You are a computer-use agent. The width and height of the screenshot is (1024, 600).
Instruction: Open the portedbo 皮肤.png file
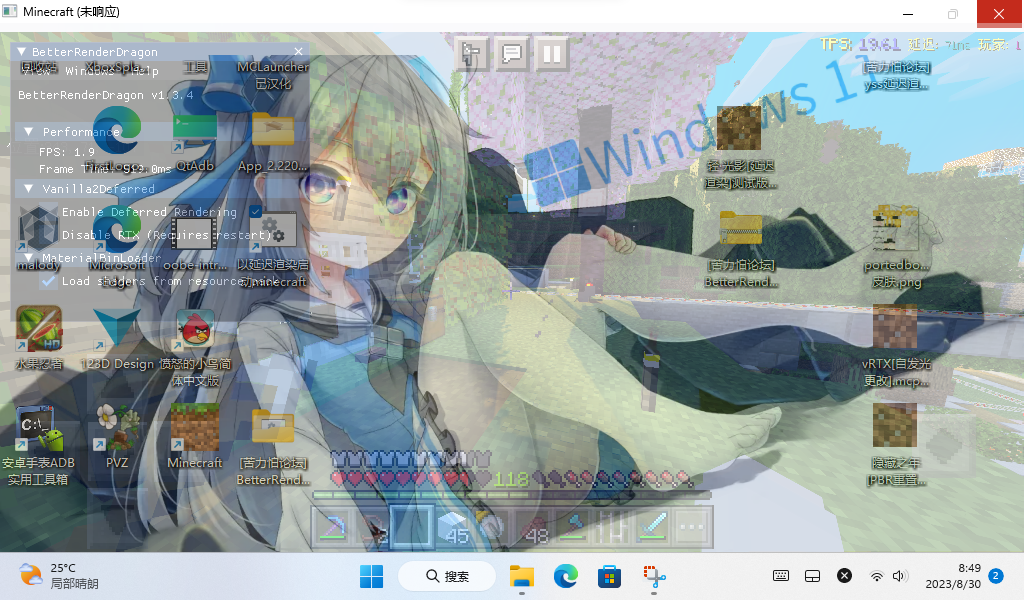[x=895, y=247]
